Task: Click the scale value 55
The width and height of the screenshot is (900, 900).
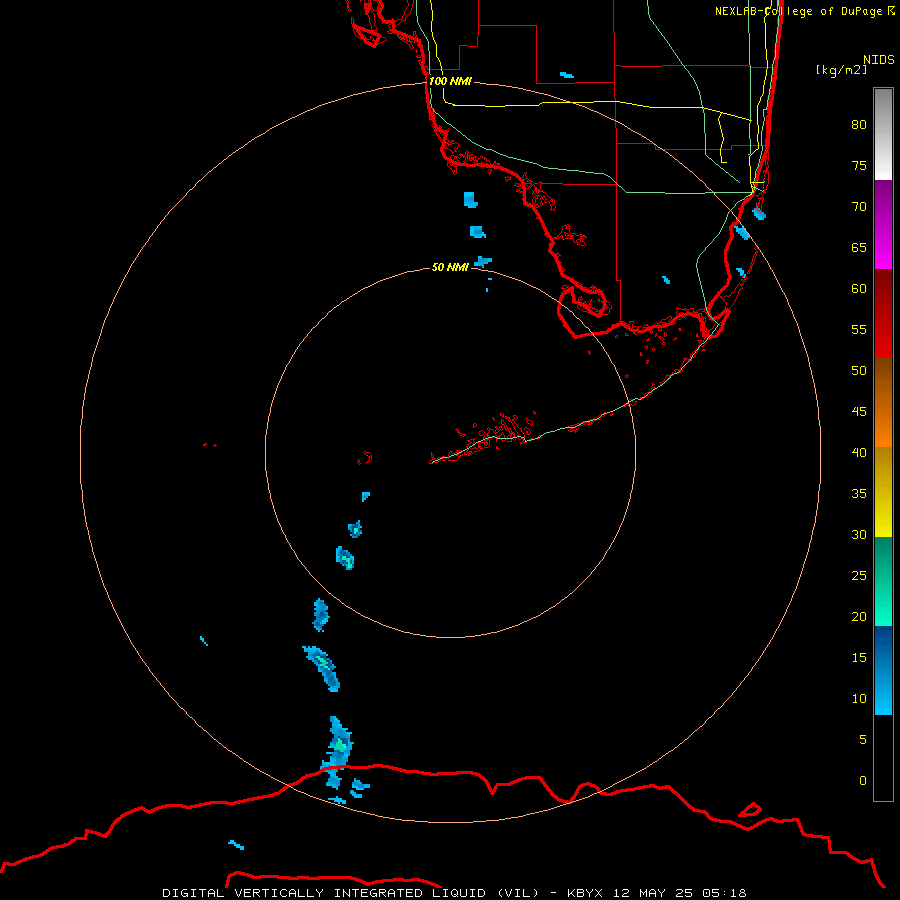Action: [859, 329]
